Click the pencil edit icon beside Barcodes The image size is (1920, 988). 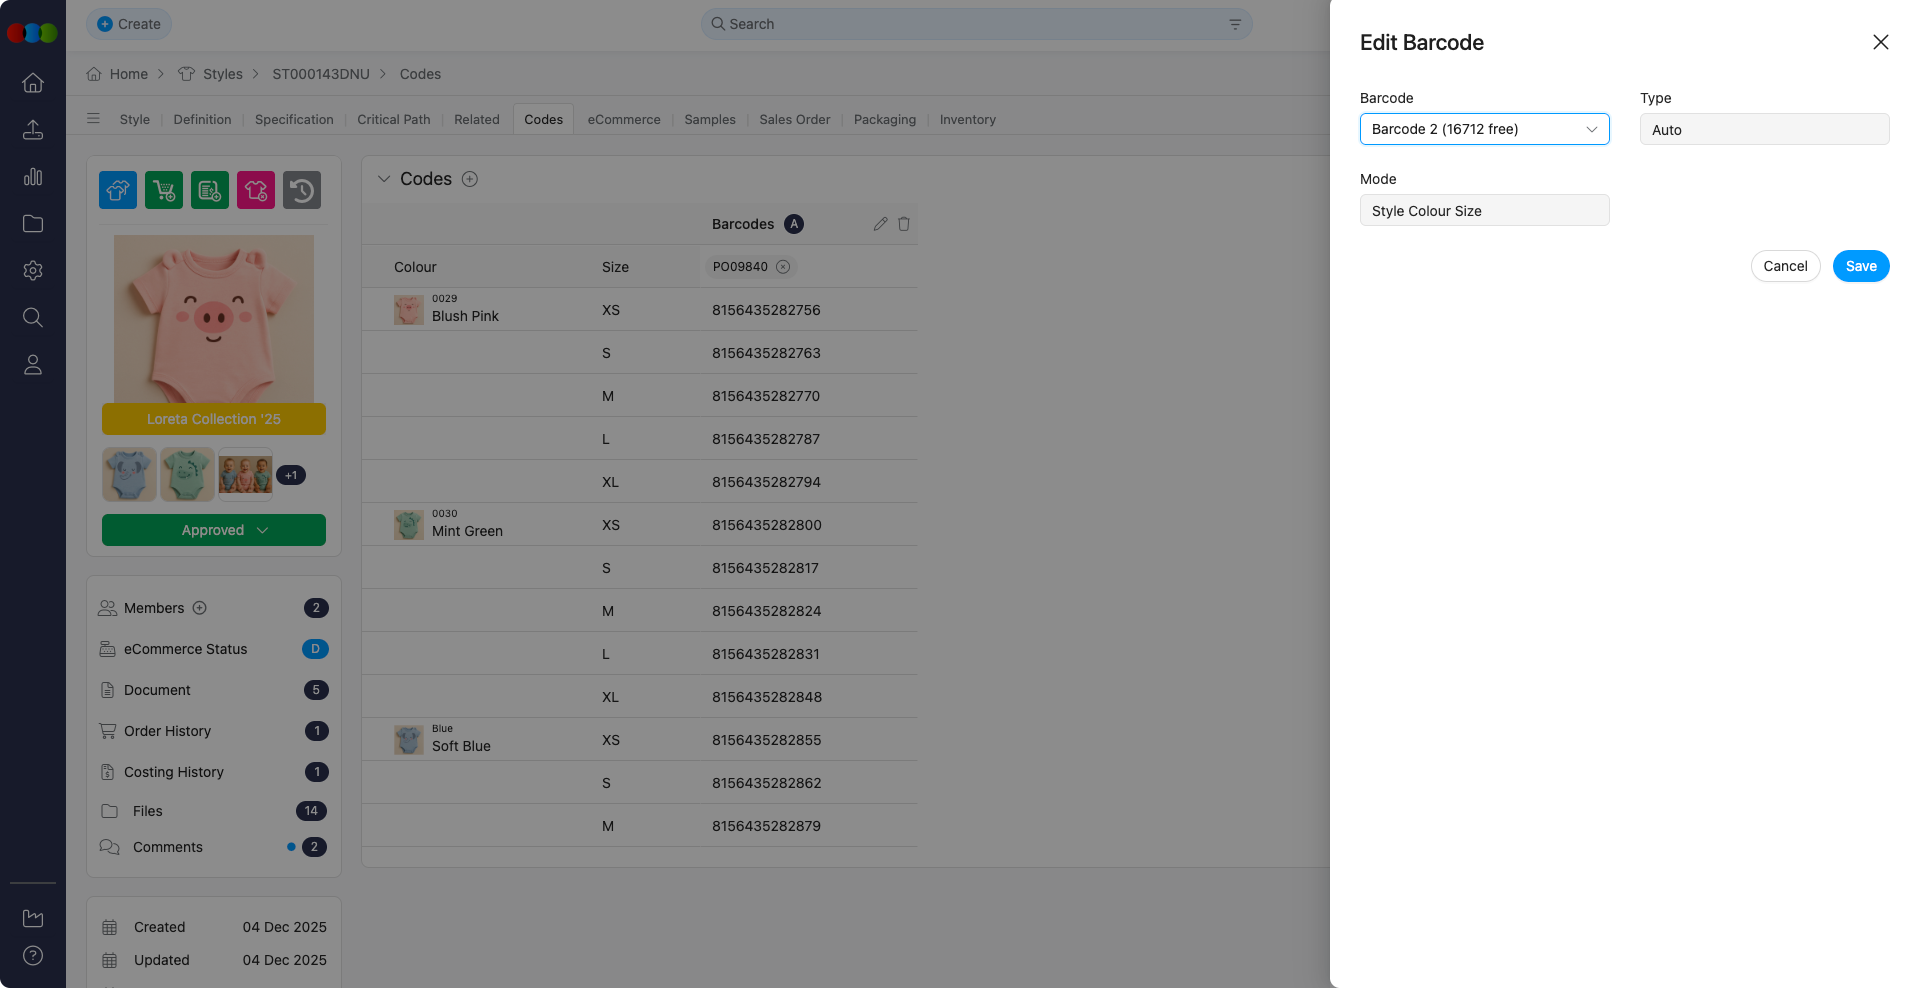[x=880, y=224]
